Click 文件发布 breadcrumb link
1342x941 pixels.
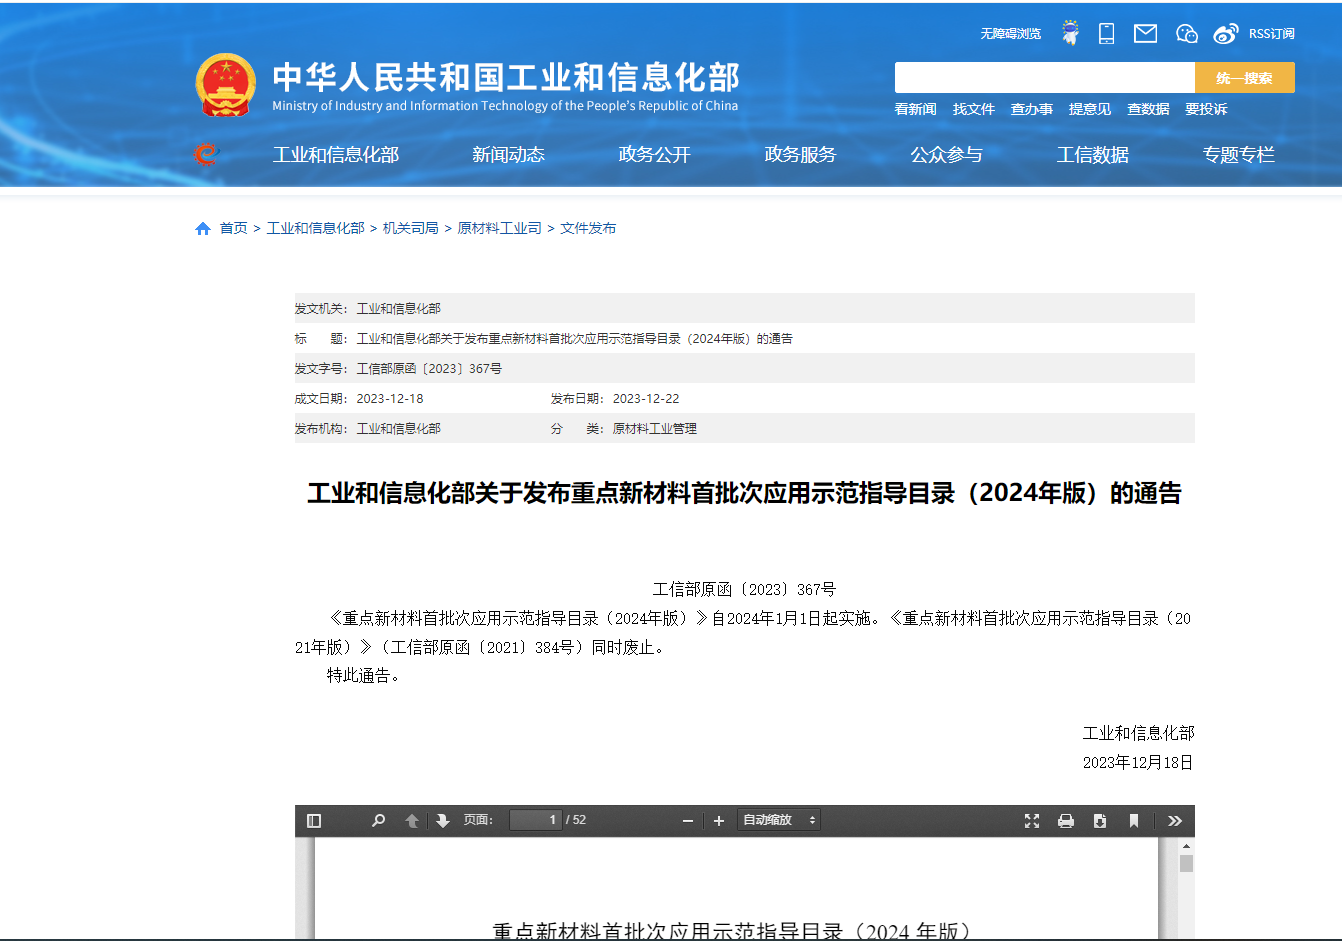(x=588, y=229)
